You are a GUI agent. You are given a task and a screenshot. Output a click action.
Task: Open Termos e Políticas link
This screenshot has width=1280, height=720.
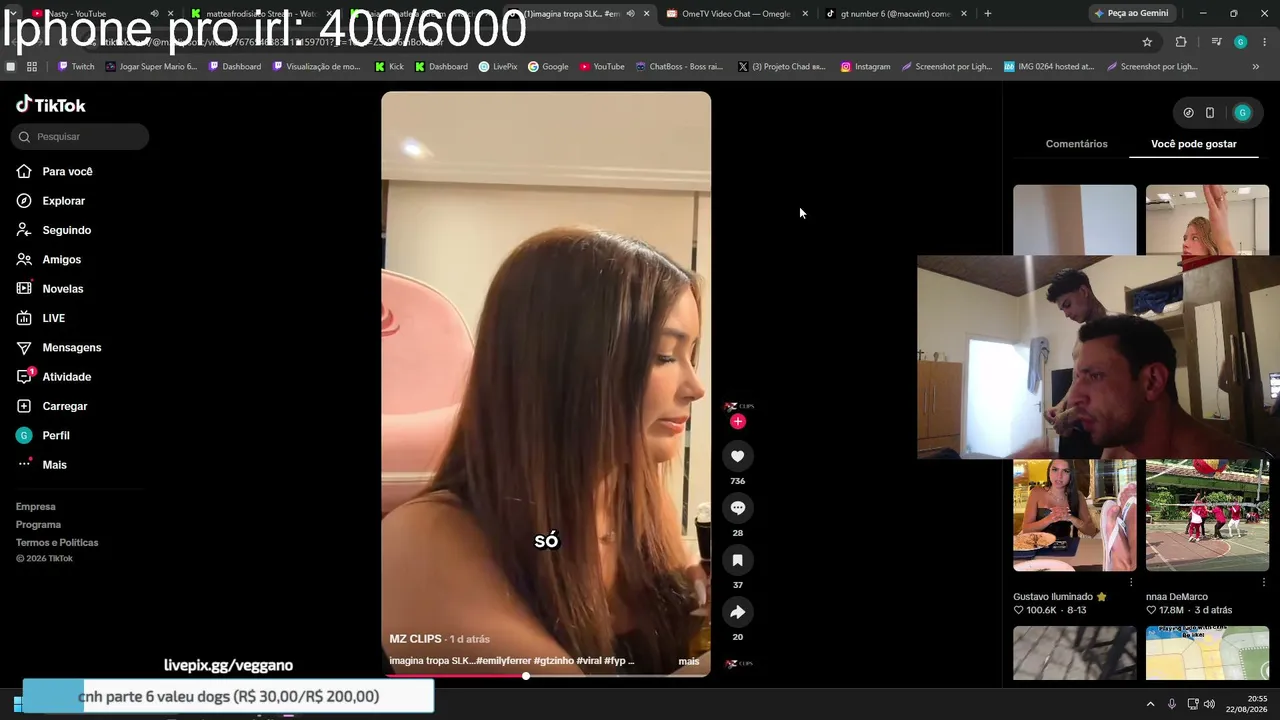(x=57, y=543)
